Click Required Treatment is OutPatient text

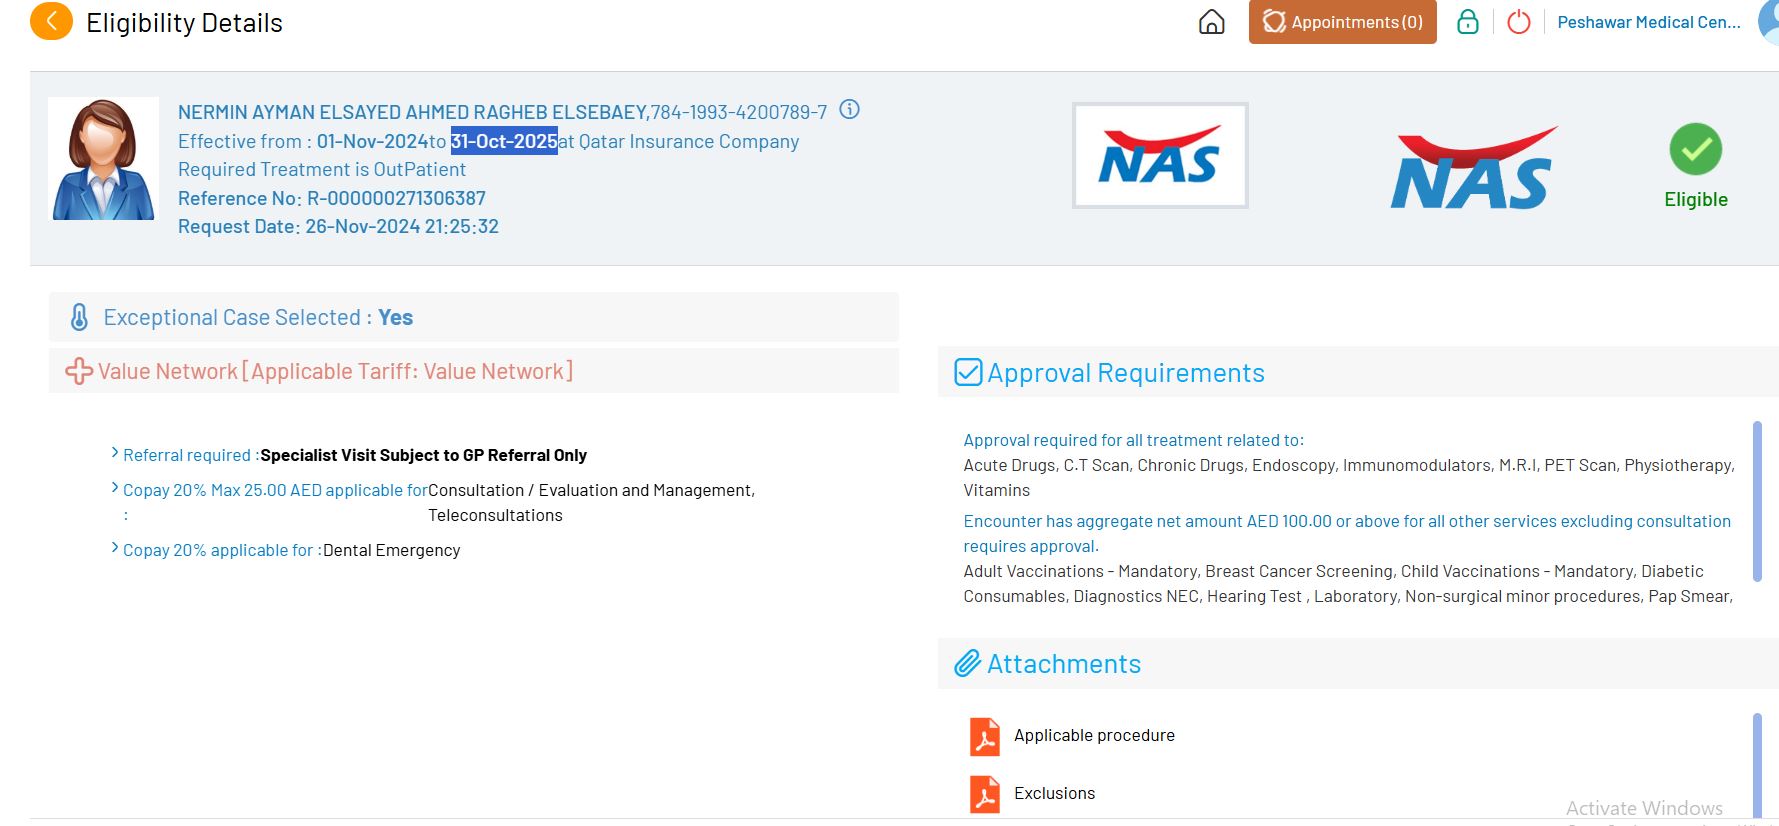pyautogui.click(x=322, y=169)
